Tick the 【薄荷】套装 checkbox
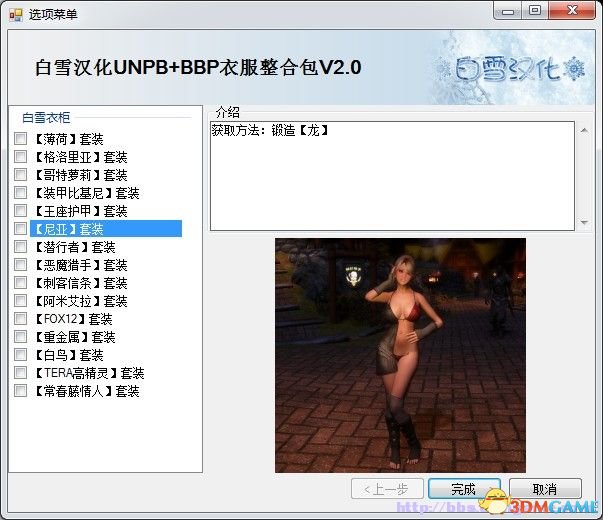 click(x=20, y=138)
